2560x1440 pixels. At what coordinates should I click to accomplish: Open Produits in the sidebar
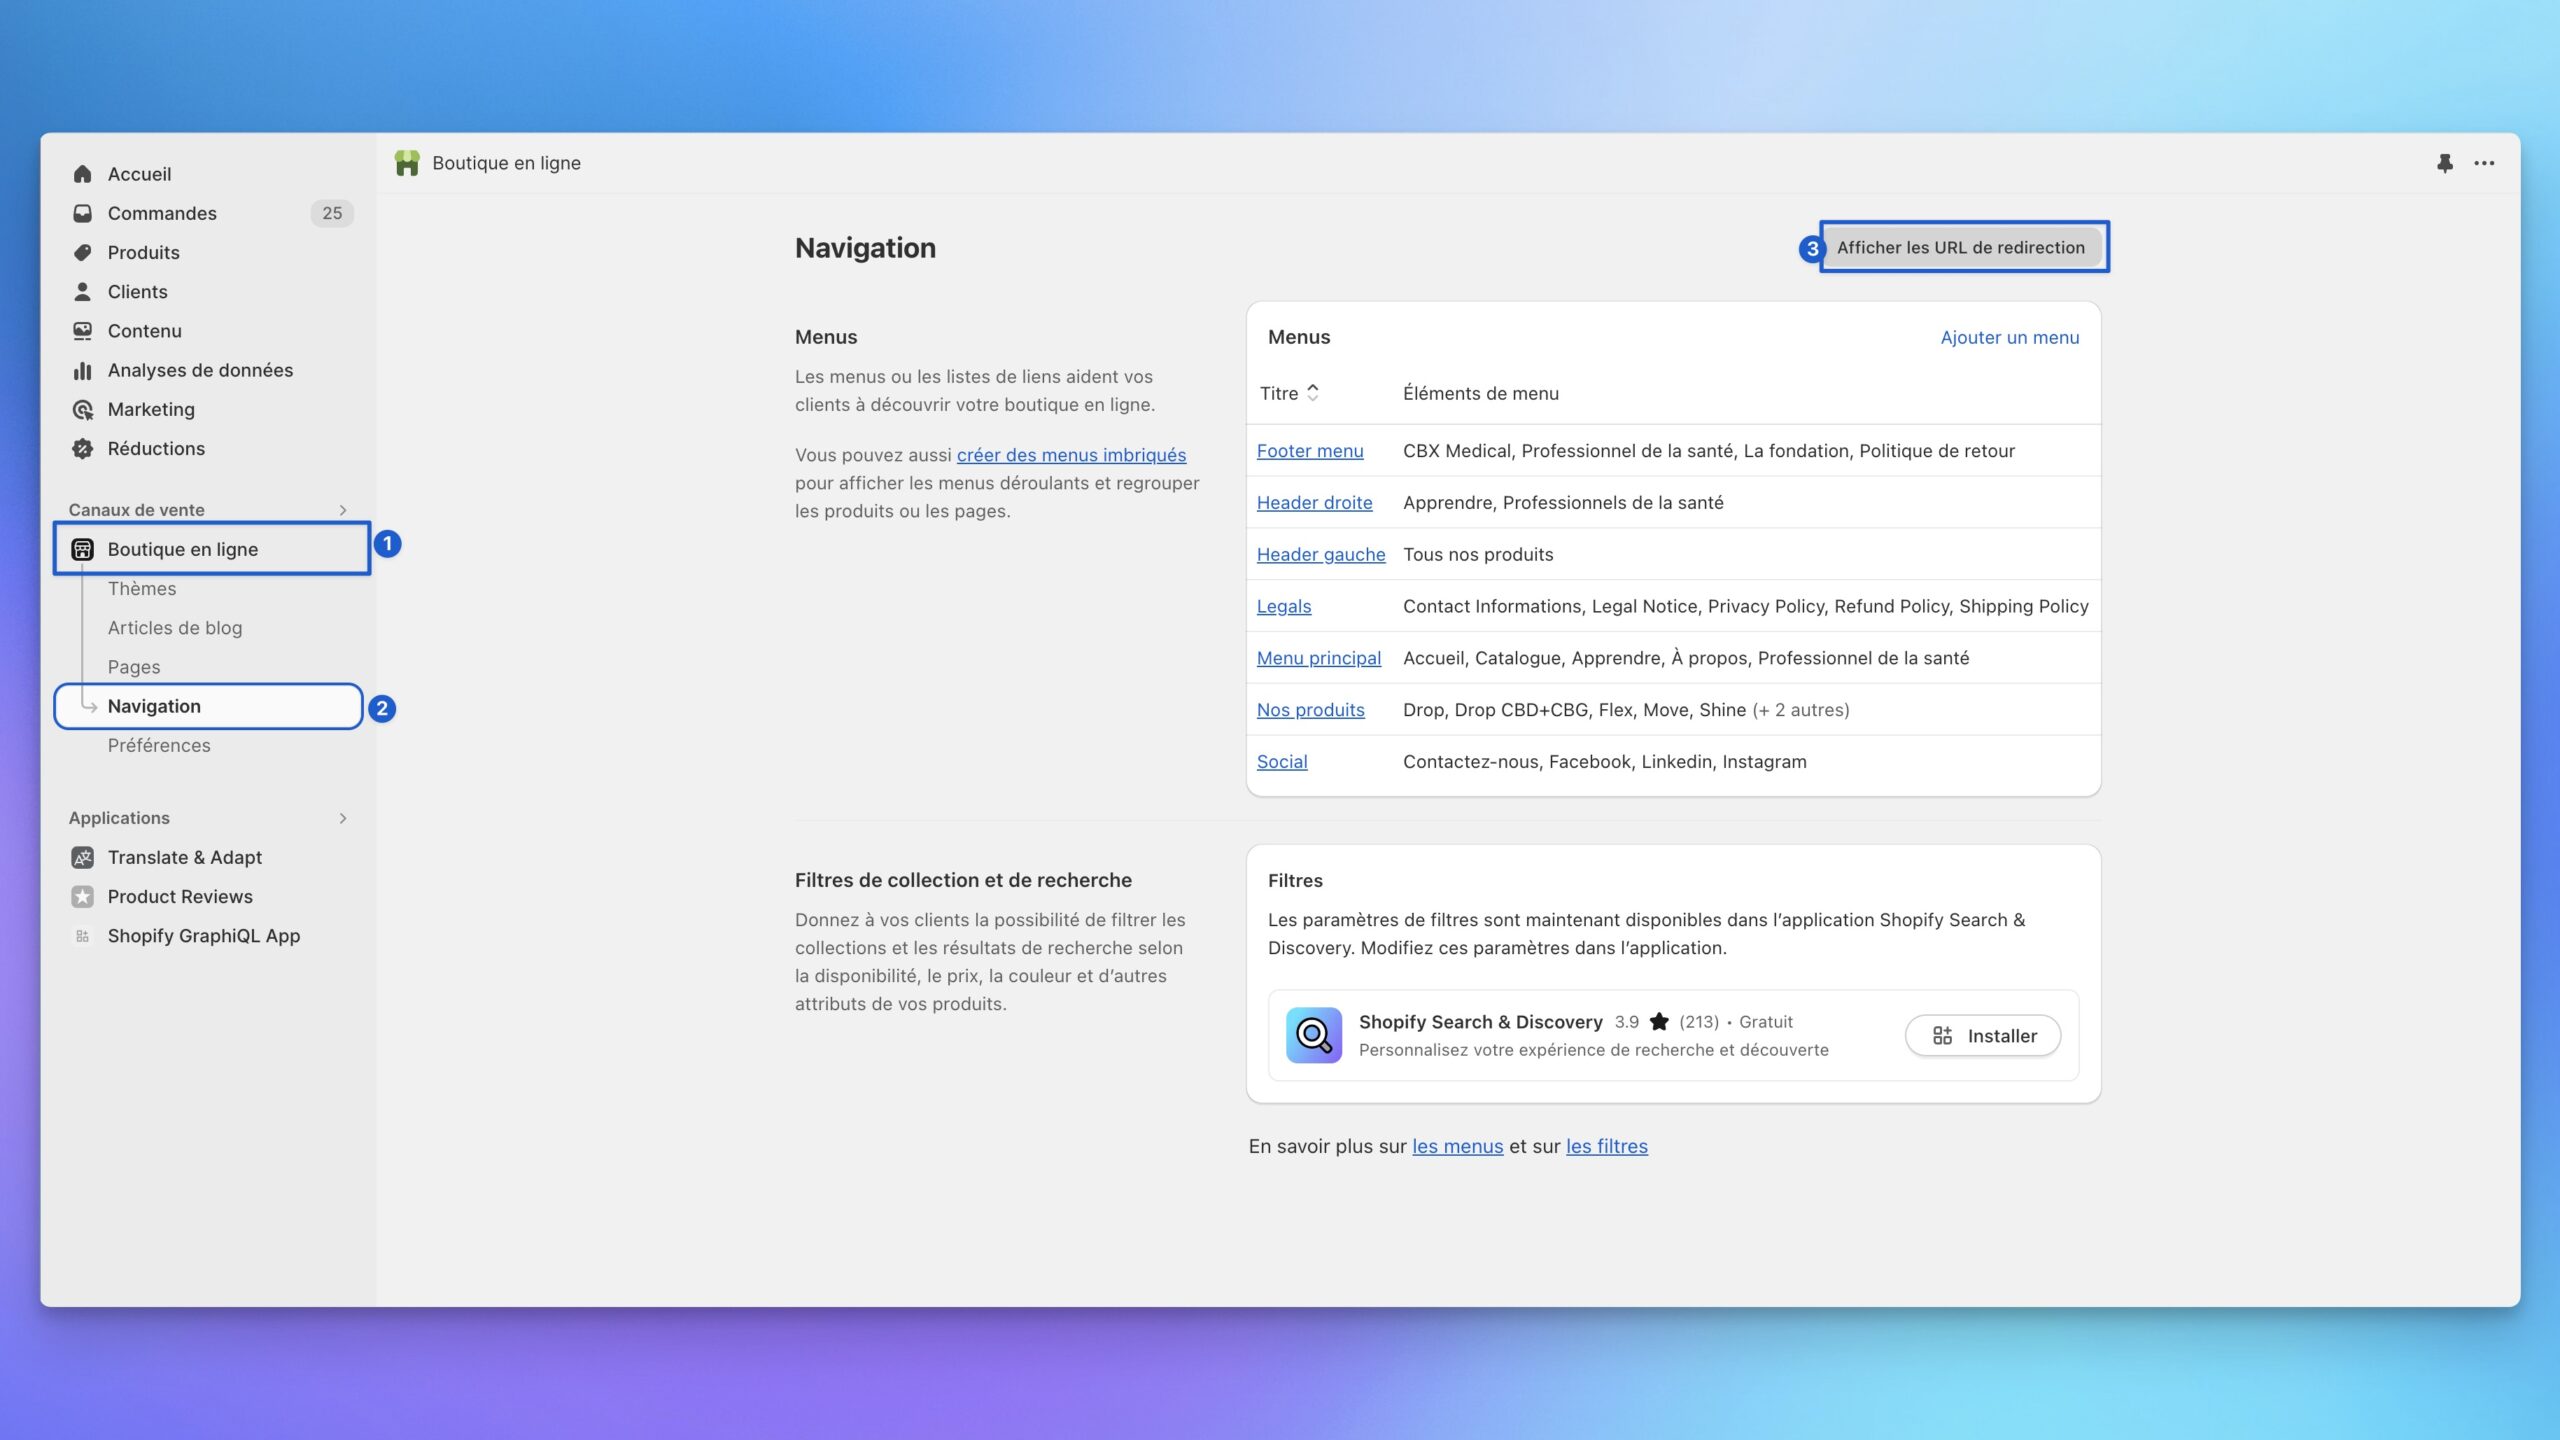[144, 252]
